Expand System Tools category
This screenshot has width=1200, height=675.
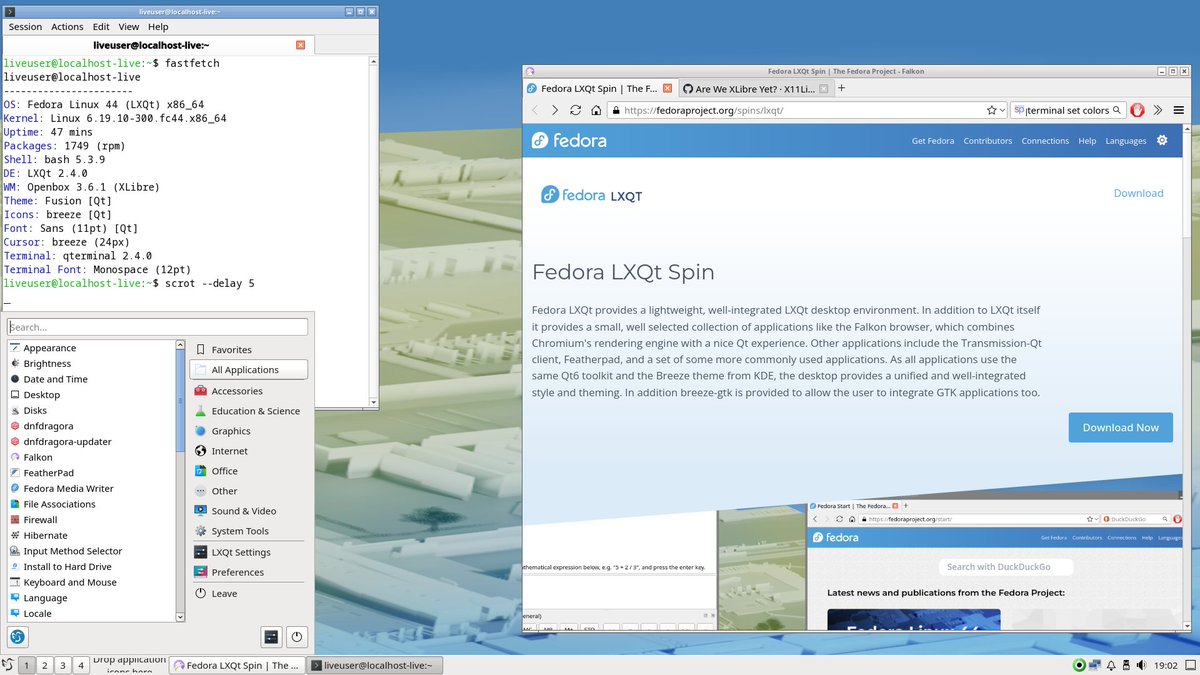tap(249, 531)
